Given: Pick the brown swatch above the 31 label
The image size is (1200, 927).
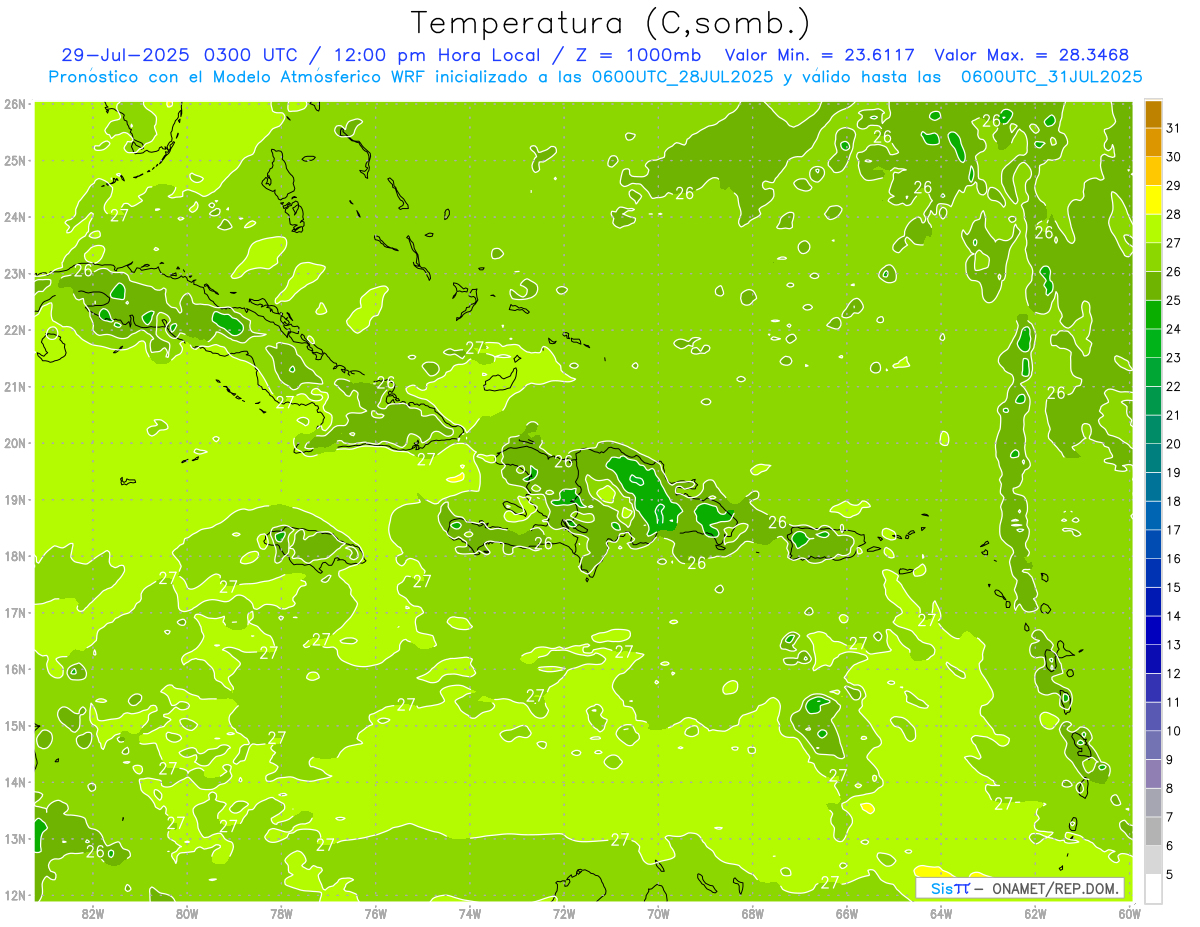Looking at the screenshot, I should pyautogui.click(x=1153, y=115).
